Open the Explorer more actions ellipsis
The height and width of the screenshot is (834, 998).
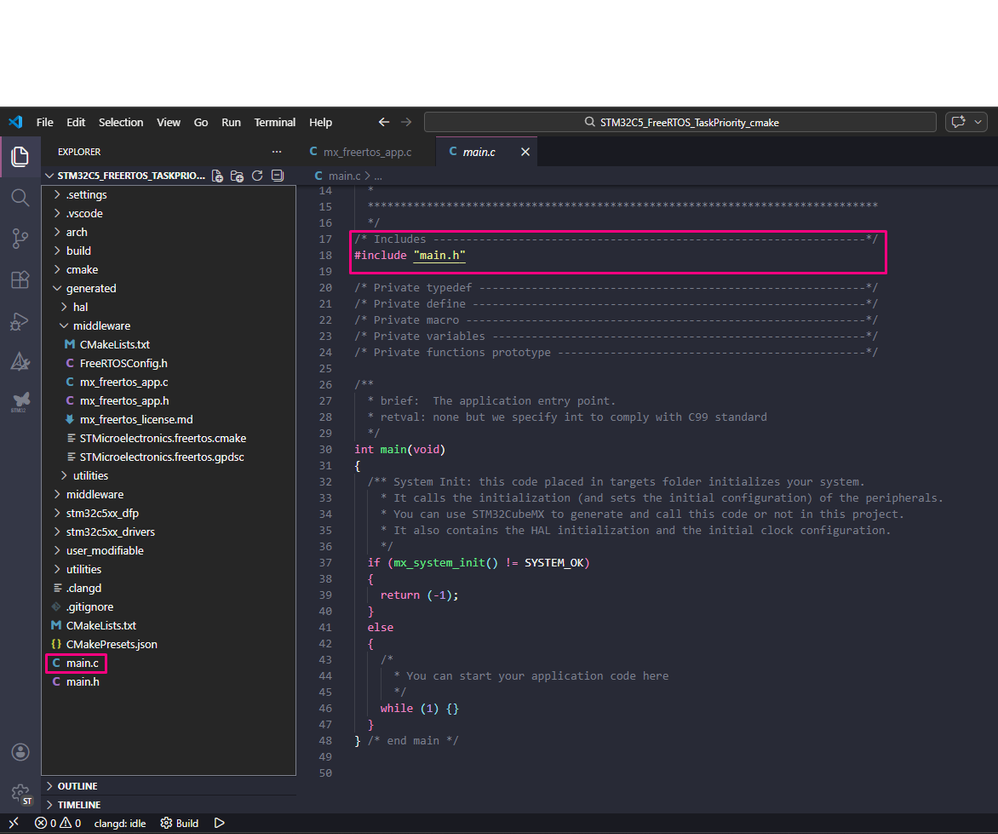pyautogui.click(x=276, y=152)
